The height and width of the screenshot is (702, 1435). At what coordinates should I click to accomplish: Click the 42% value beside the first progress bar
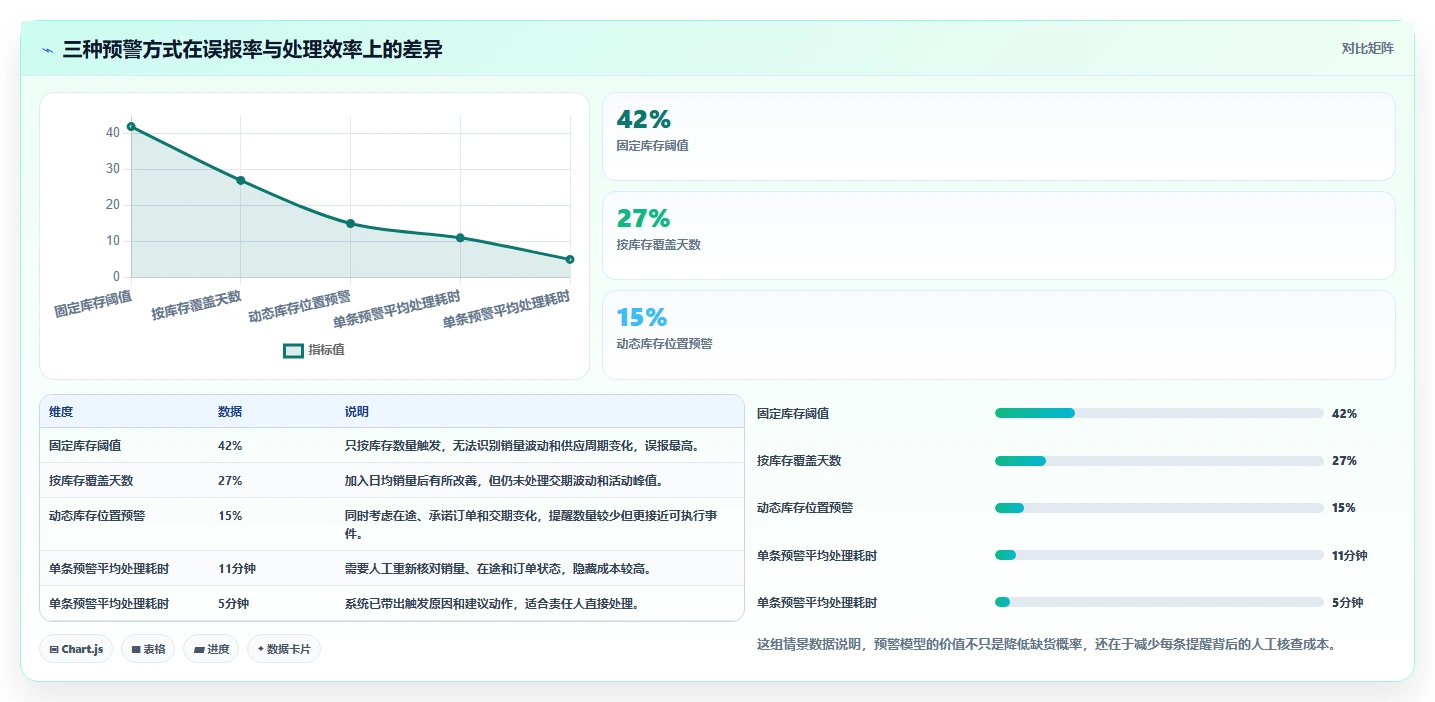1344,414
